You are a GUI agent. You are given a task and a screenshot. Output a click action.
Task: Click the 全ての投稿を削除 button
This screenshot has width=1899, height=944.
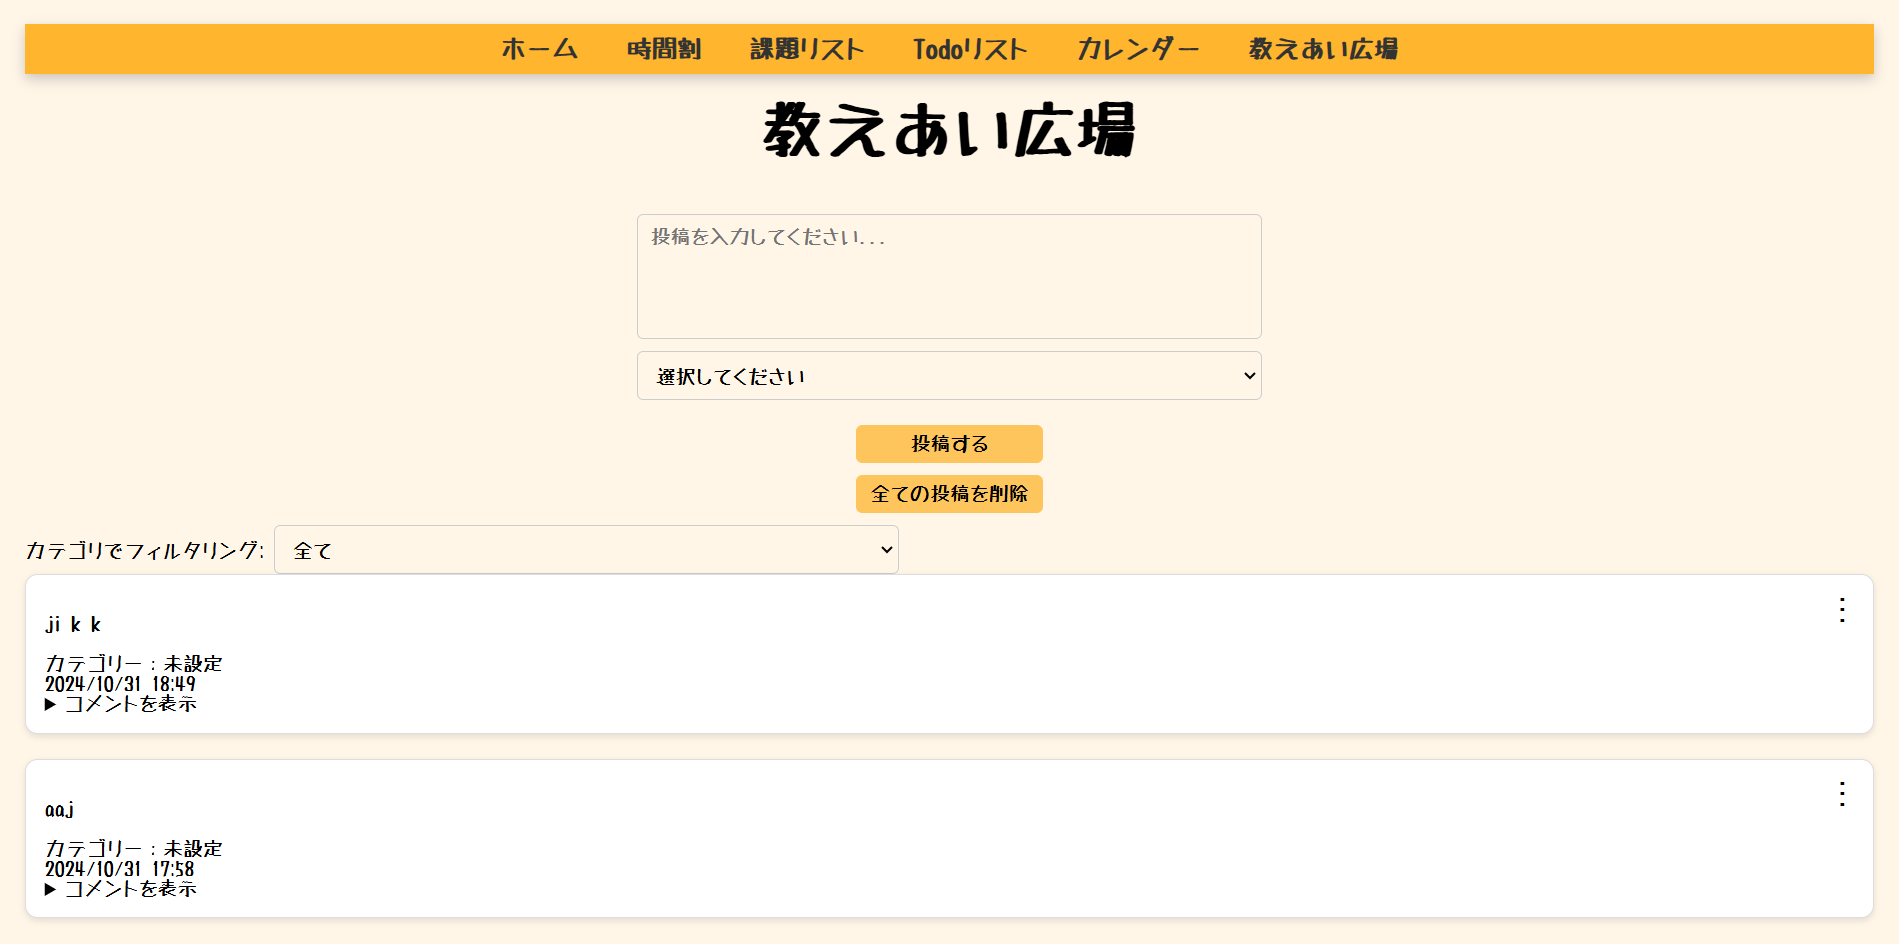(948, 494)
